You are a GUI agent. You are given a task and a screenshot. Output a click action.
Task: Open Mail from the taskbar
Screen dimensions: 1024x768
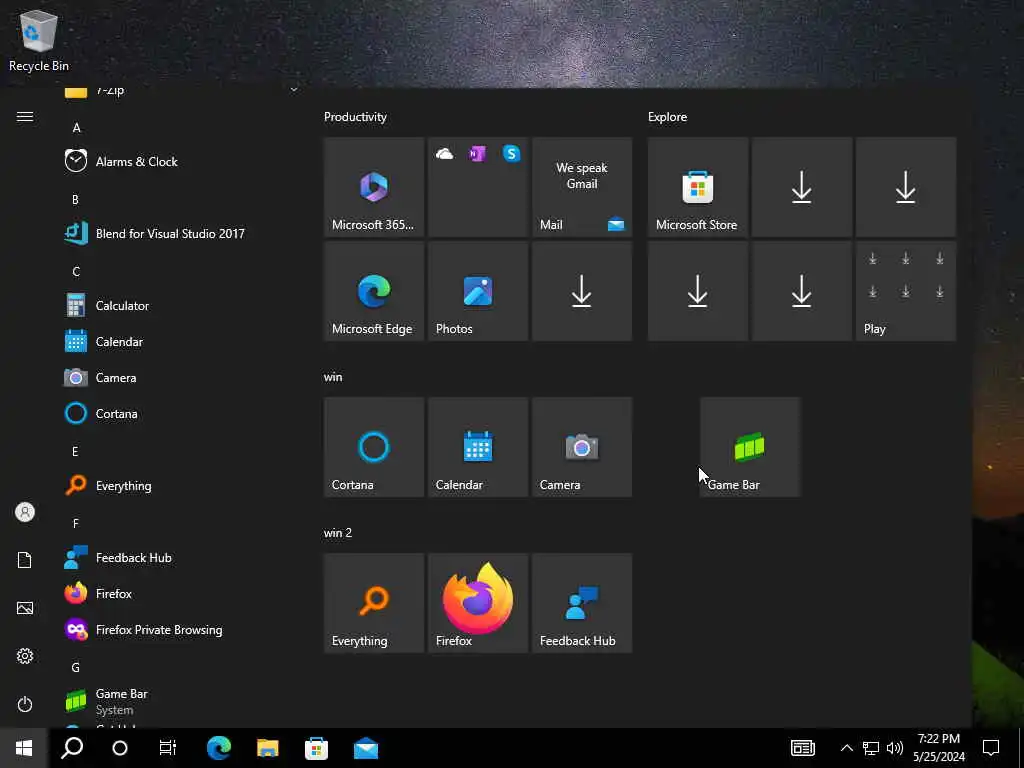pos(366,748)
